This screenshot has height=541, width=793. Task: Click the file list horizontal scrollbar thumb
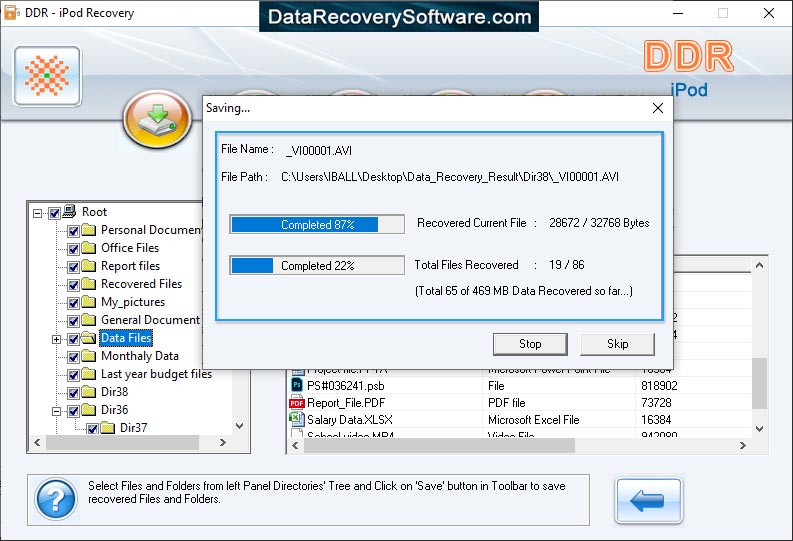[439, 445]
